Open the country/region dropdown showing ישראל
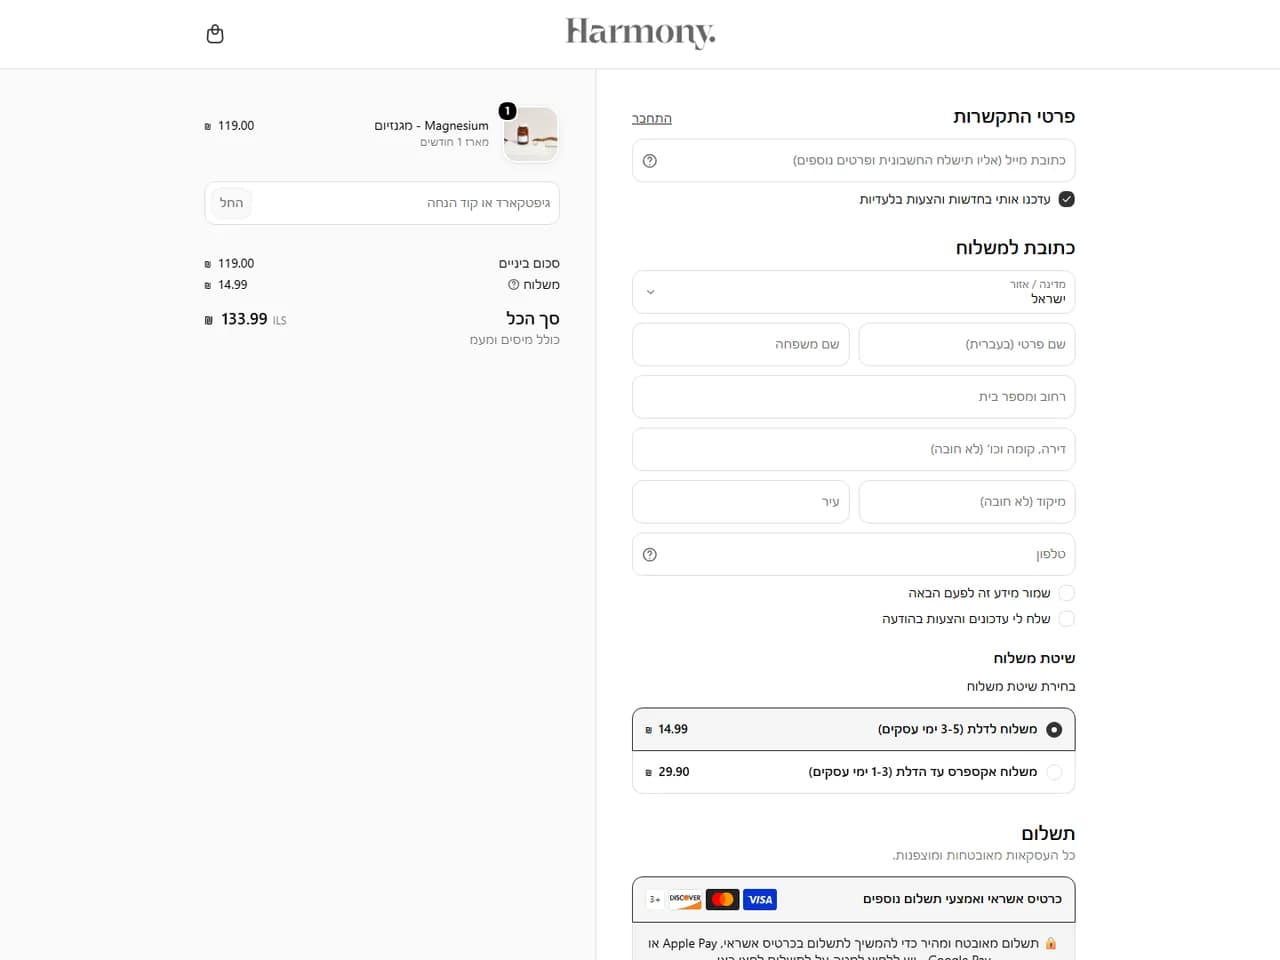This screenshot has width=1280, height=960. coord(854,292)
